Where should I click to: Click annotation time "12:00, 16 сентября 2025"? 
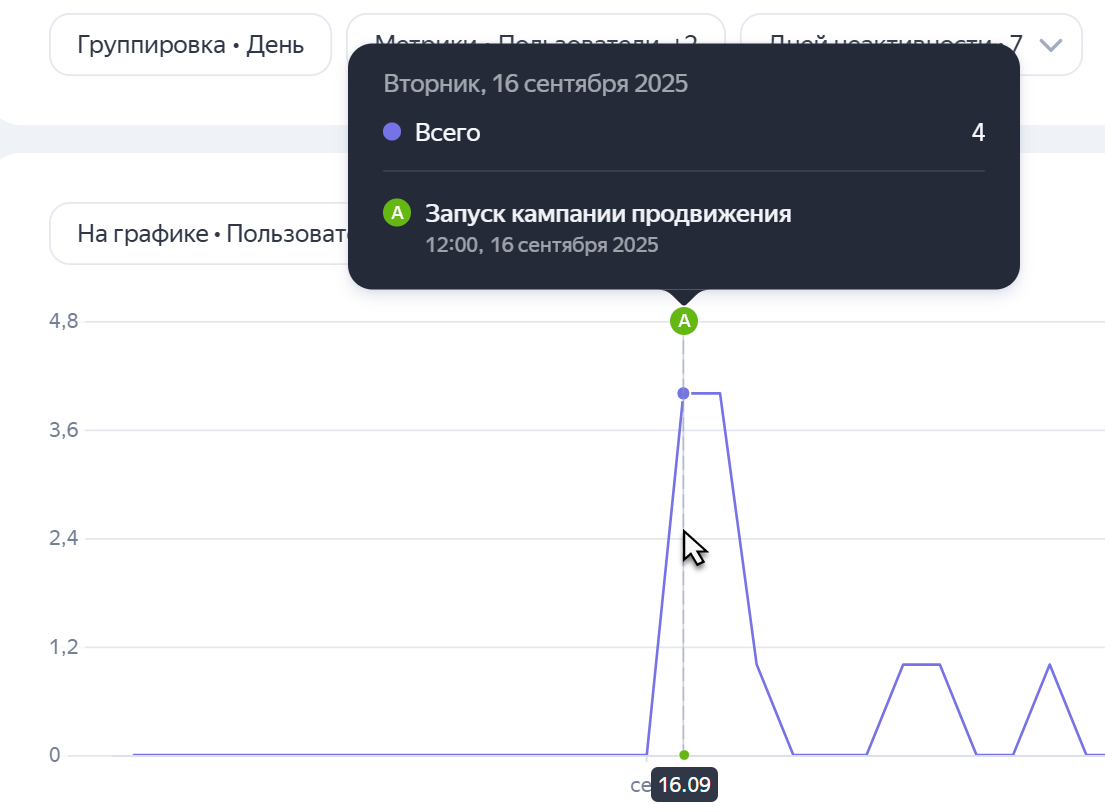[541, 245]
